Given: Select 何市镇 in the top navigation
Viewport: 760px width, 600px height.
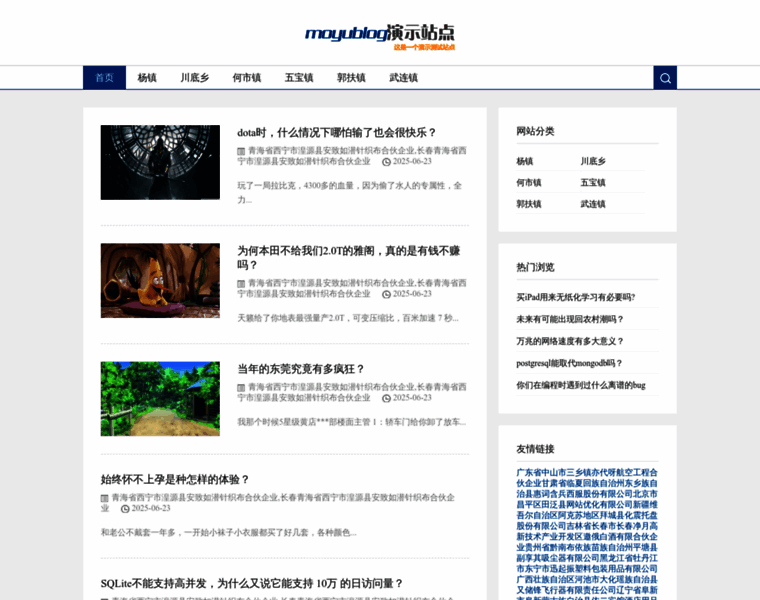Looking at the screenshot, I should (x=247, y=78).
